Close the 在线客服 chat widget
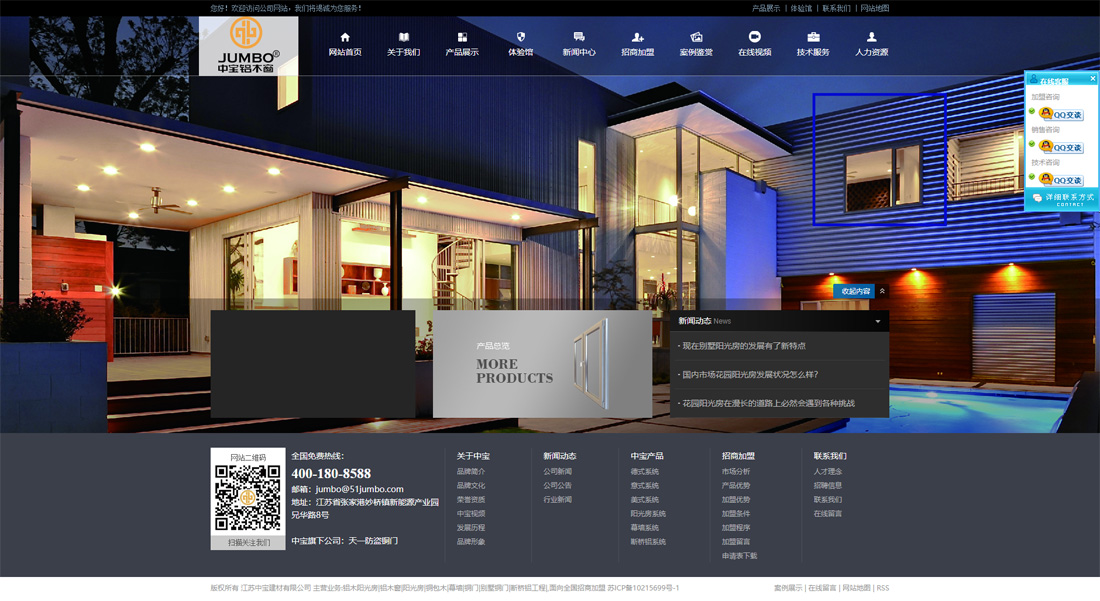The width and height of the screenshot is (1100, 601). click(1092, 79)
